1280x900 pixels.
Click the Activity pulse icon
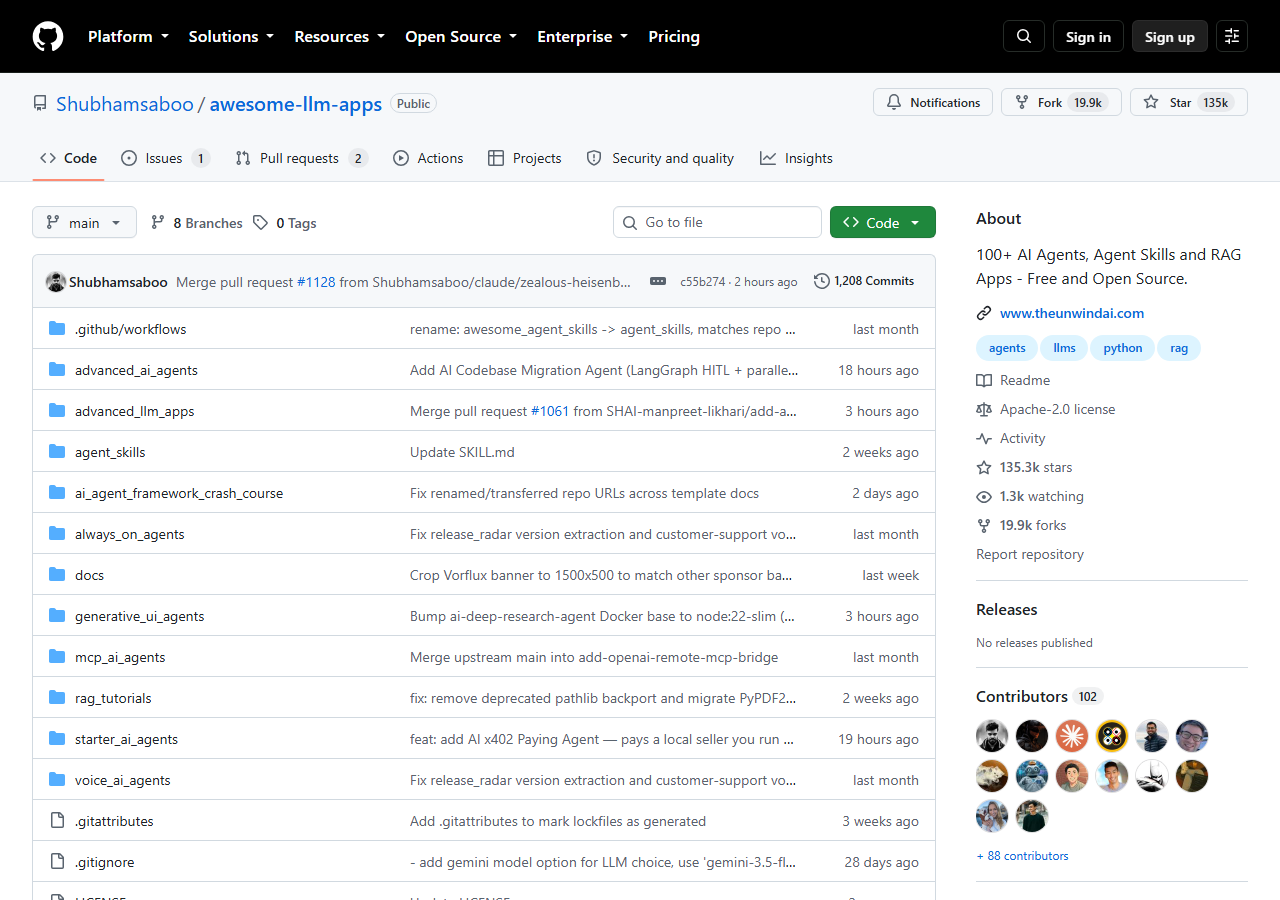(984, 438)
